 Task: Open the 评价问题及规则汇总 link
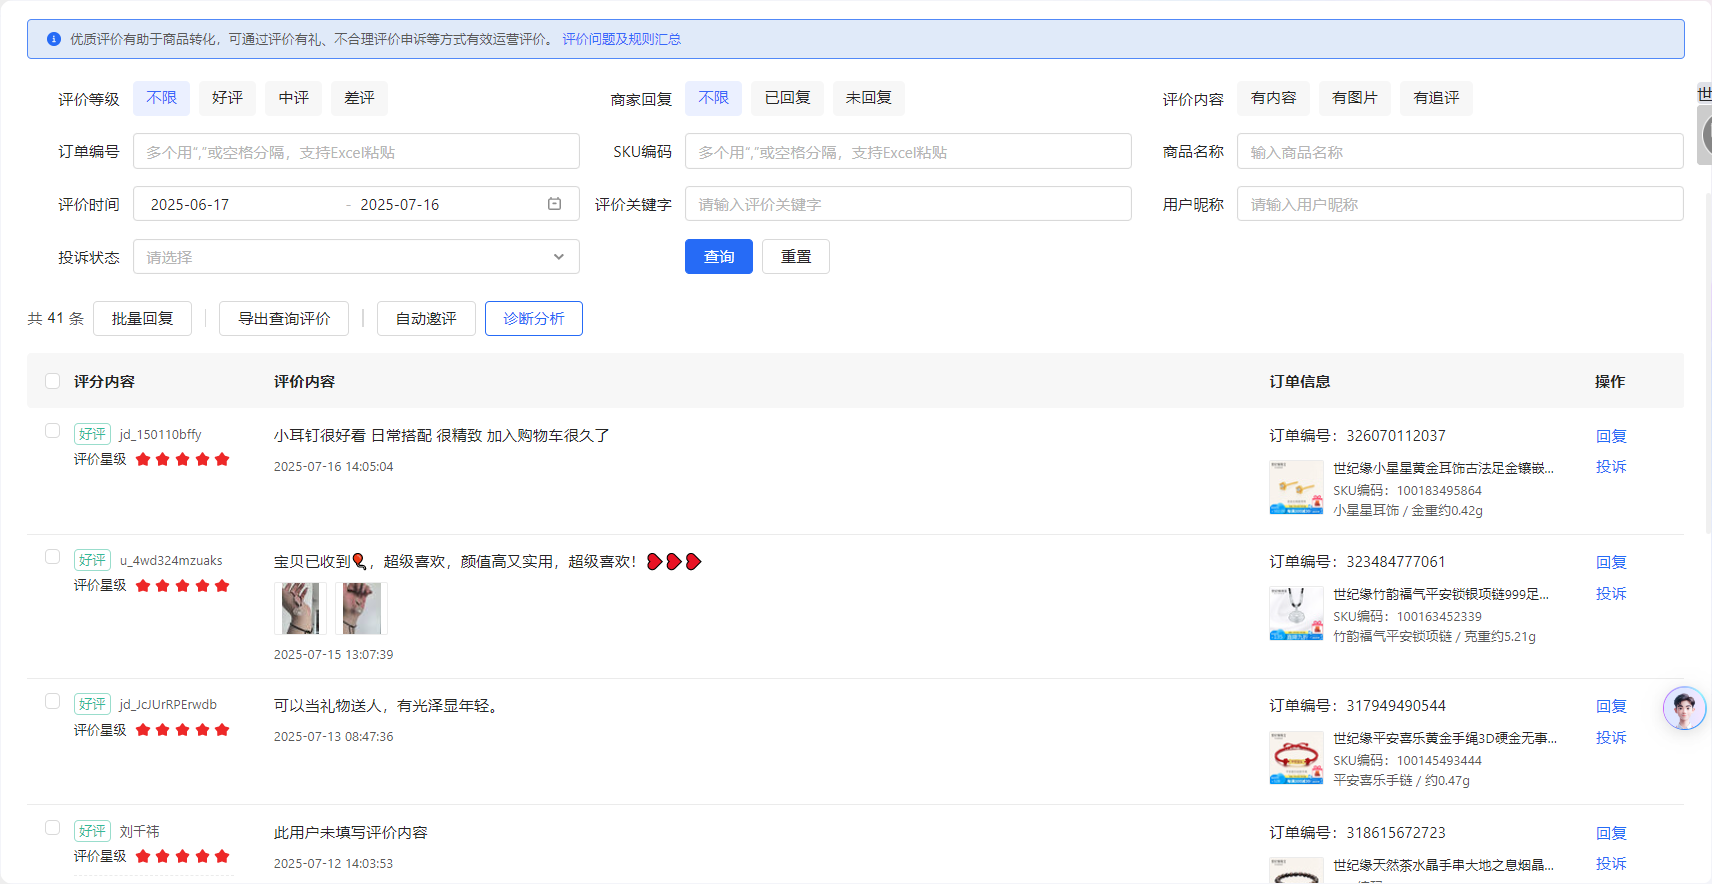(621, 39)
